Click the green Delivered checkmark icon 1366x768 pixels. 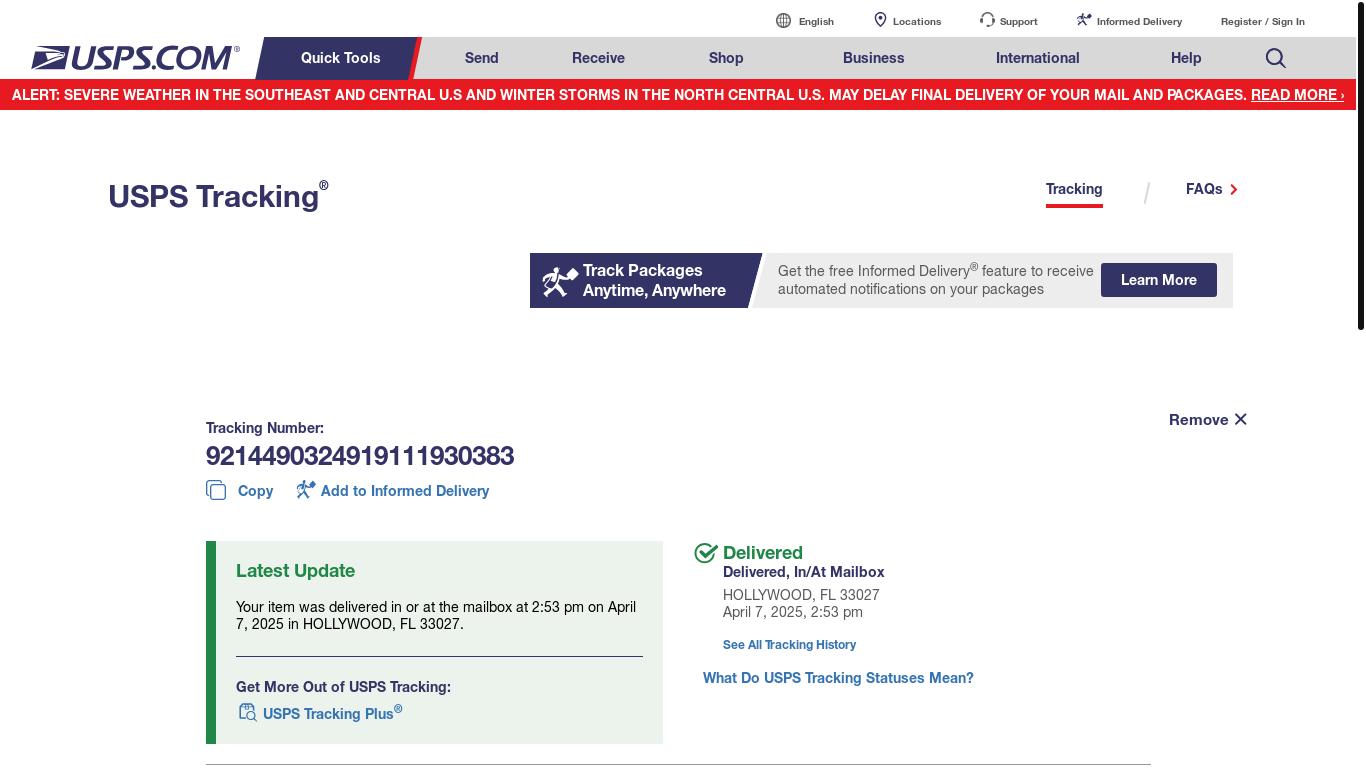[706, 553]
